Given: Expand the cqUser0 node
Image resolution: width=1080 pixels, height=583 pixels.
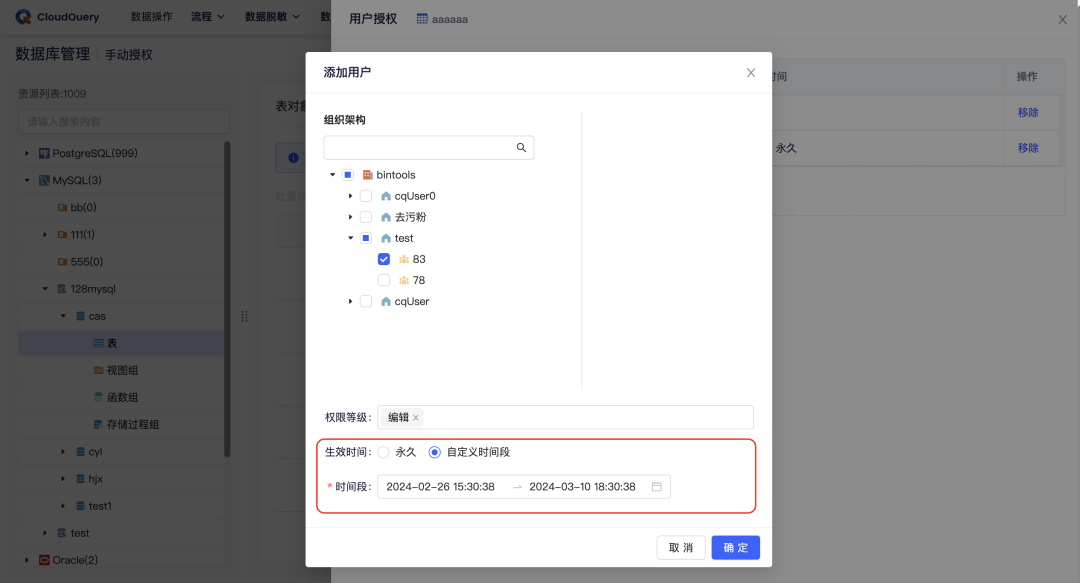Looking at the screenshot, I should [351, 196].
